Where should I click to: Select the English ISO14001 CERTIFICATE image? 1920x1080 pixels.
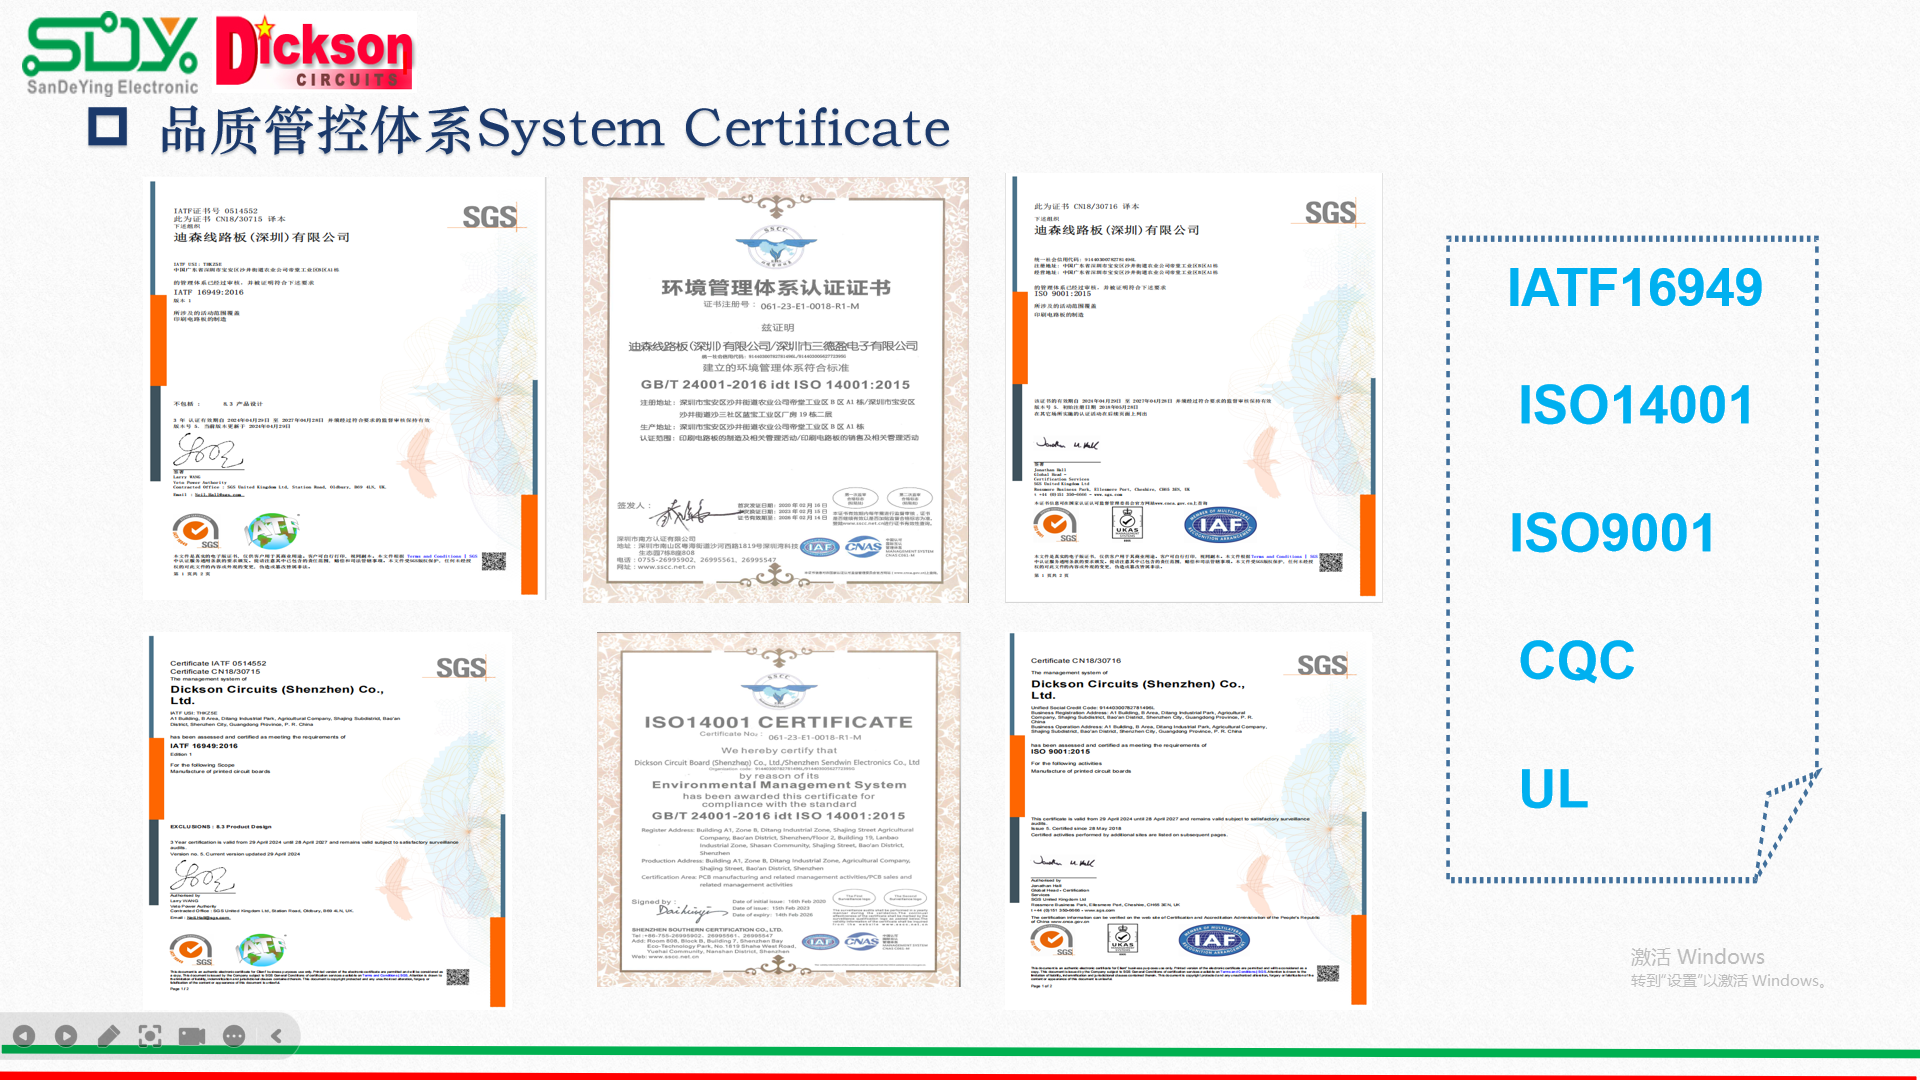tap(779, 809)
